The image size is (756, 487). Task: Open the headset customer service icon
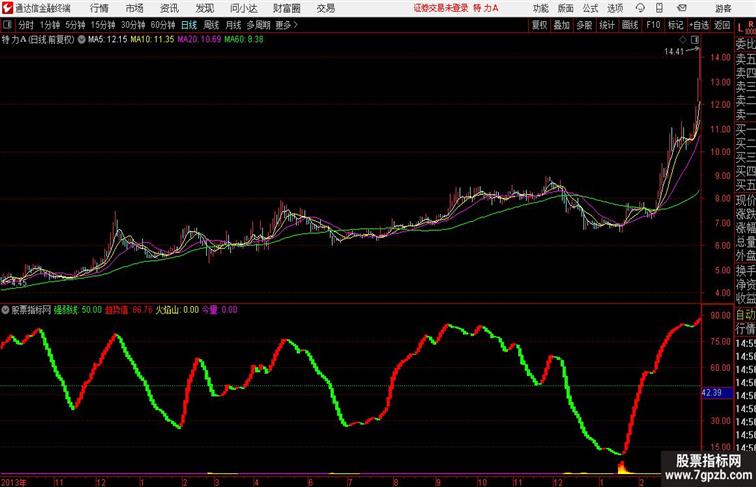point(640,8)
